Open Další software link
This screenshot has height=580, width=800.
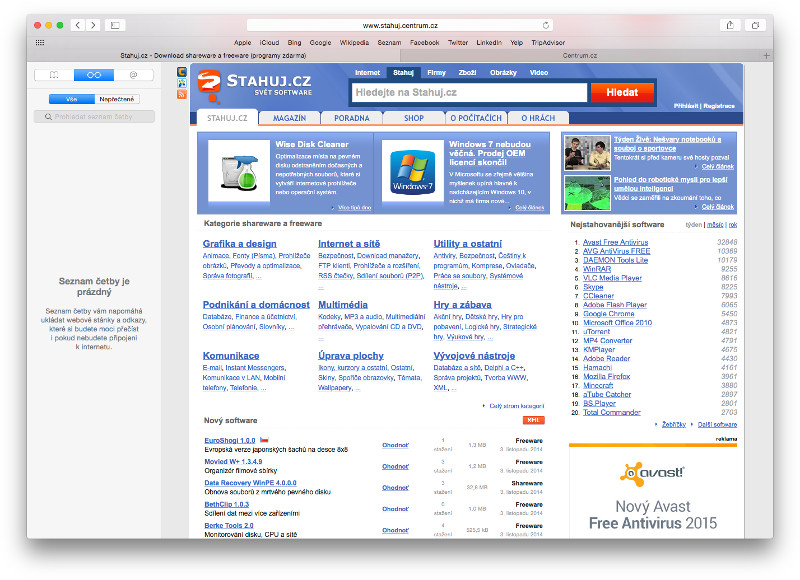[x=717, y=424]
